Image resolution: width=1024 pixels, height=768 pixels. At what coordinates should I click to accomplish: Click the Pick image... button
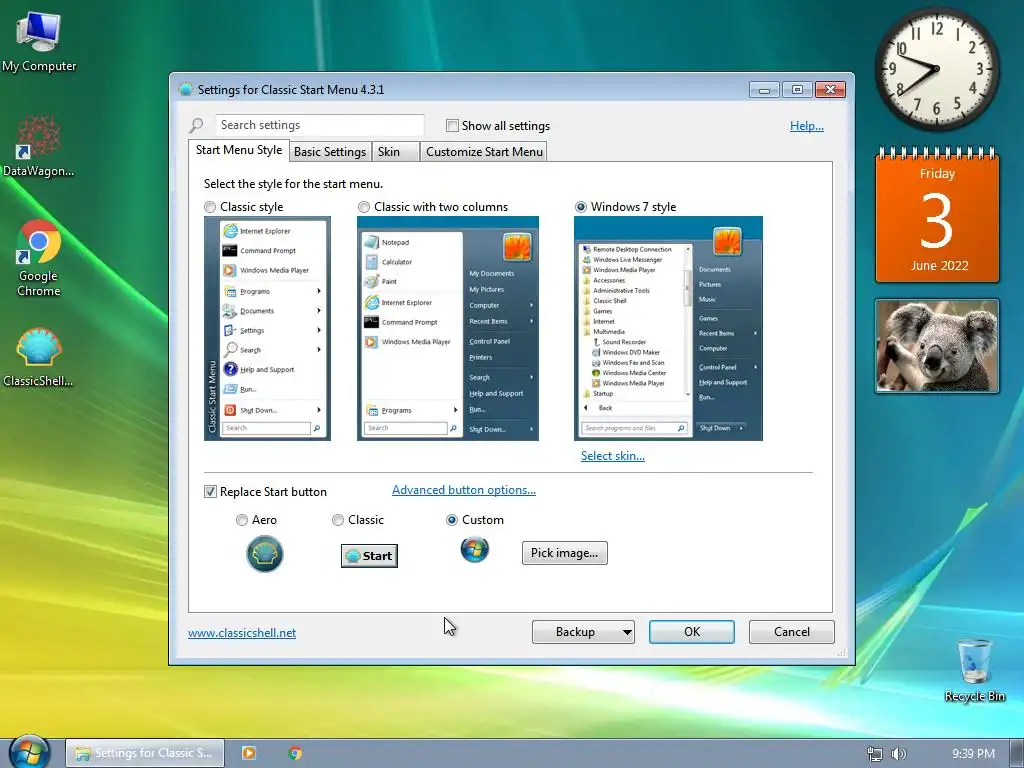tap(564, 552)
